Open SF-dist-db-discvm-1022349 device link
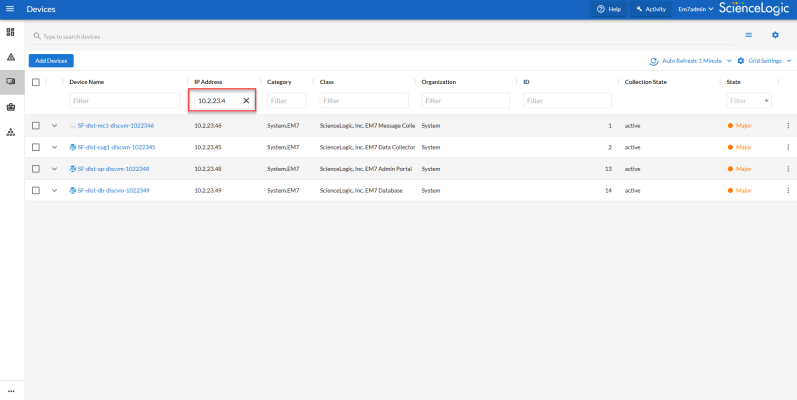Viewport: 797px width, 400px height. (x=113, y=191)
